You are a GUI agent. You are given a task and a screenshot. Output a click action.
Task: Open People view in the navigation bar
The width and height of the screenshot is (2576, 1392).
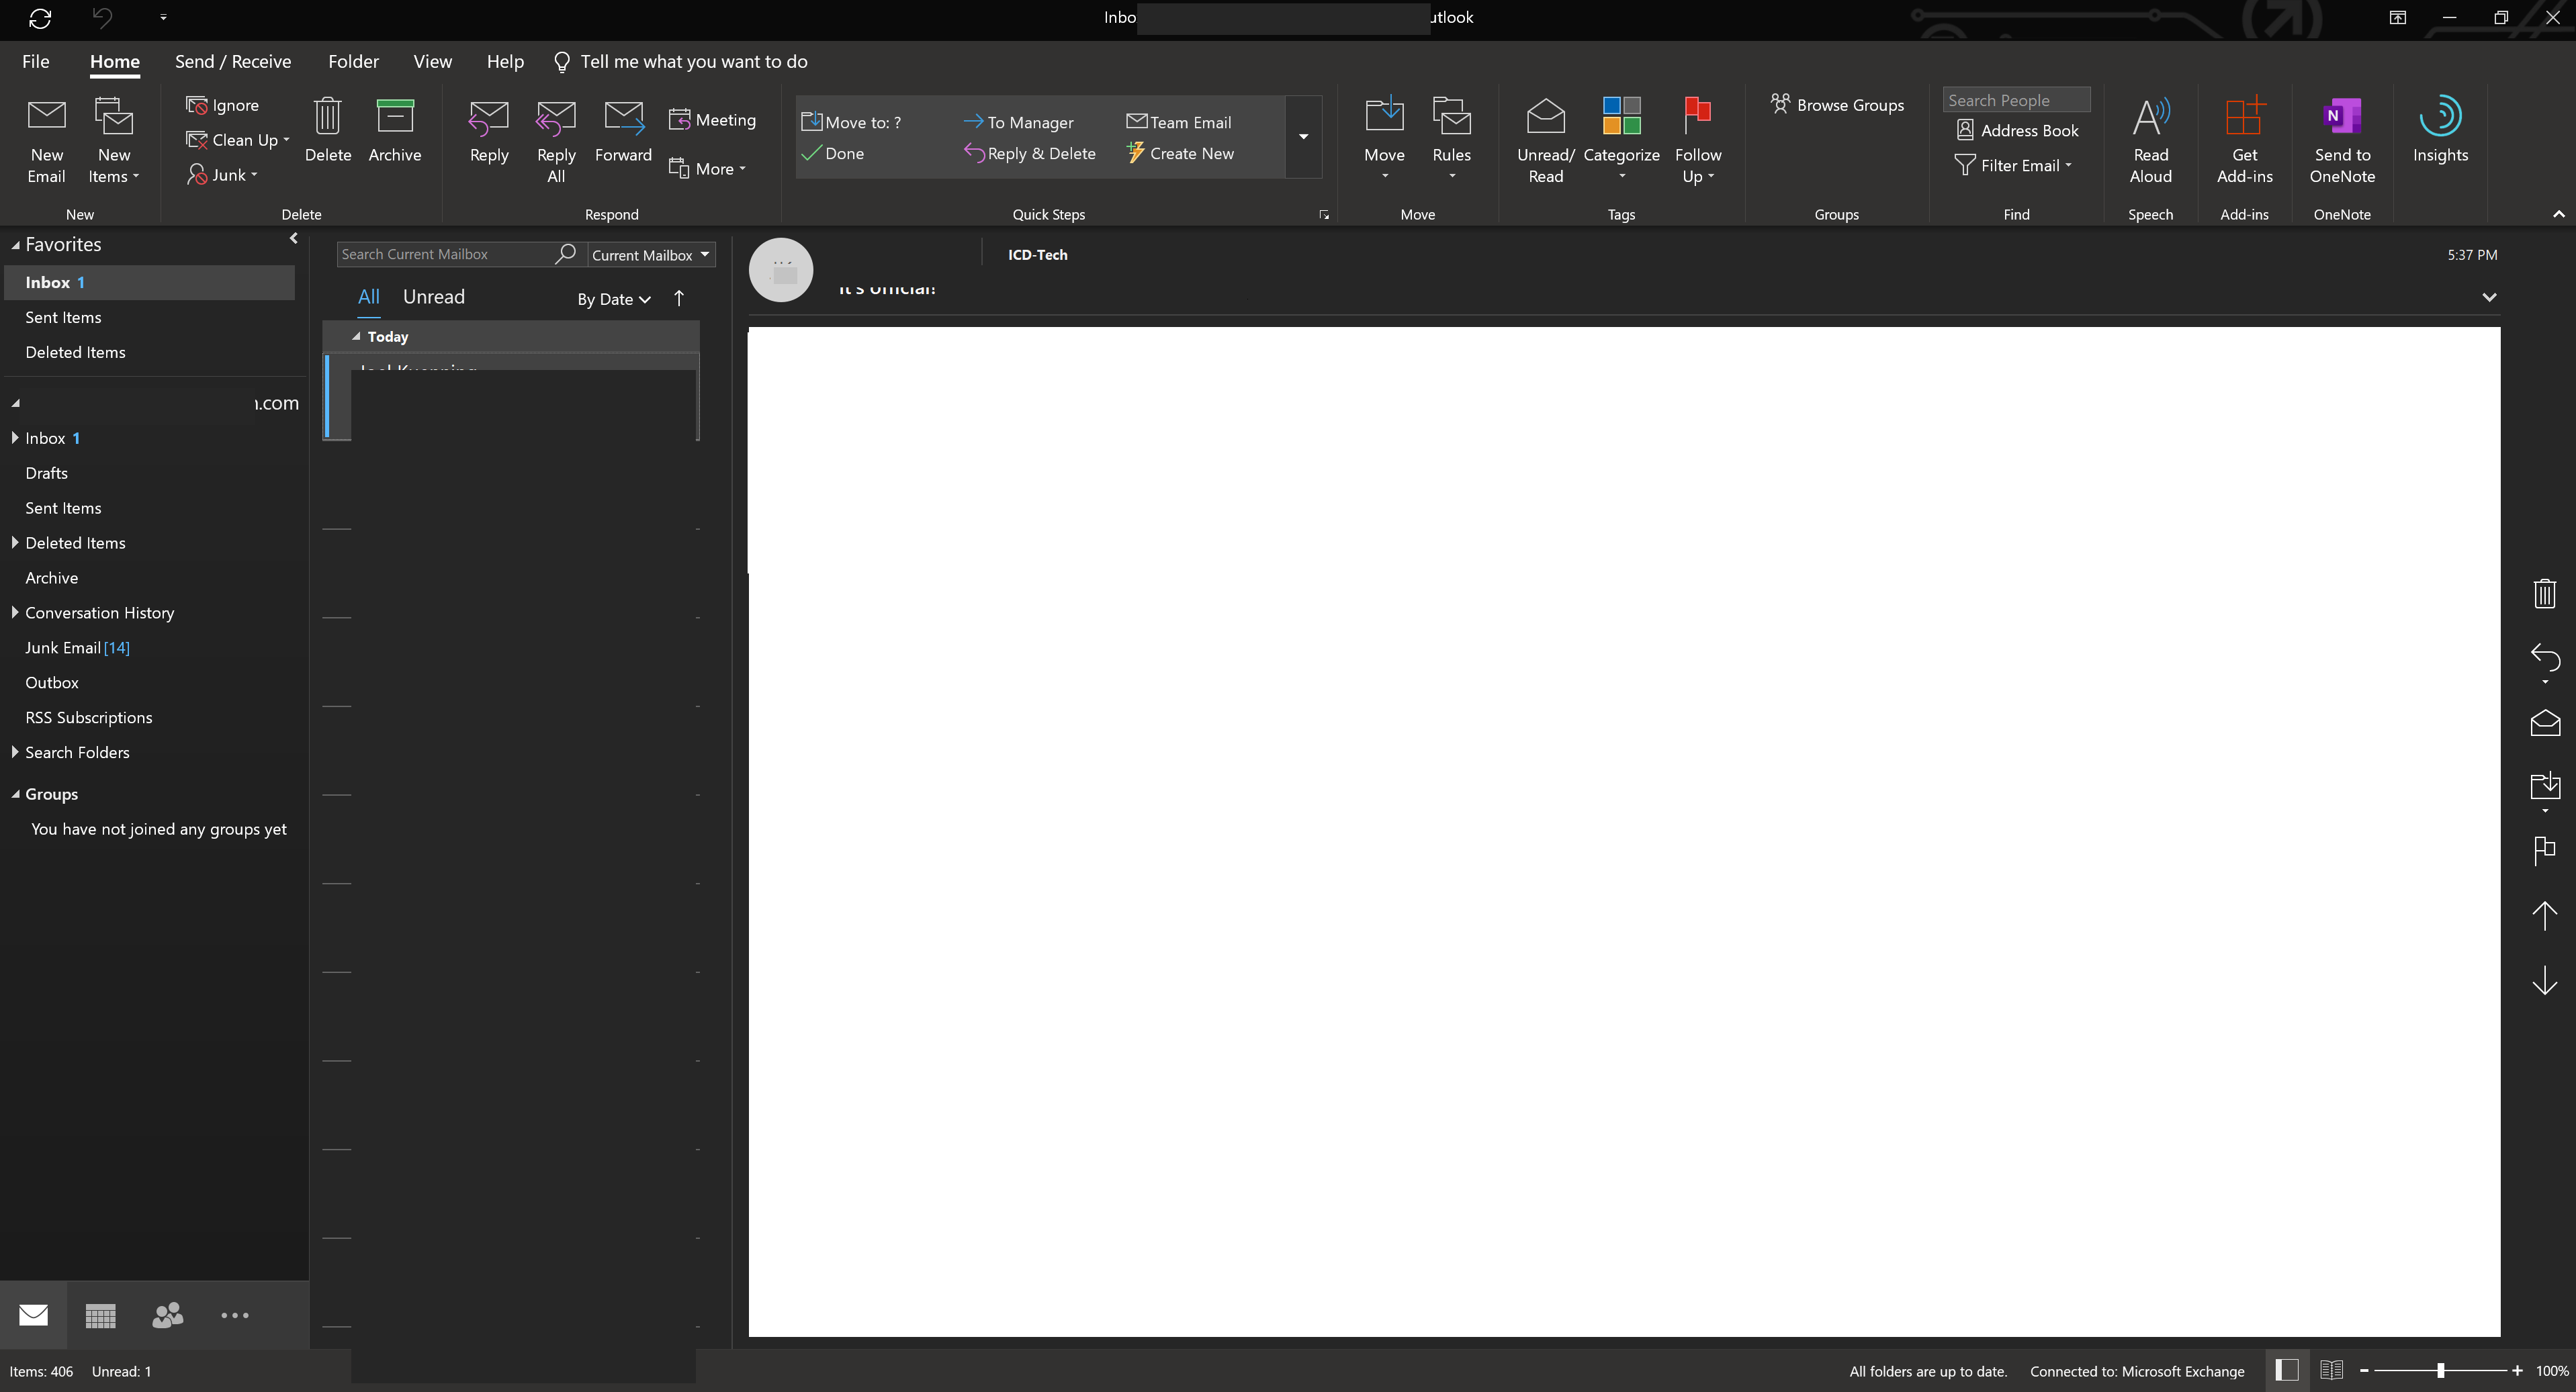167,1315
